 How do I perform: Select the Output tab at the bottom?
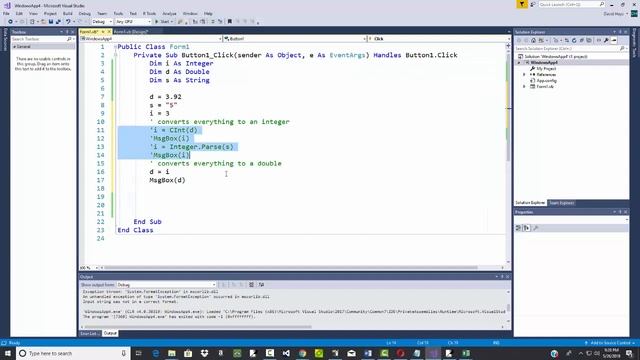point(110,333)
